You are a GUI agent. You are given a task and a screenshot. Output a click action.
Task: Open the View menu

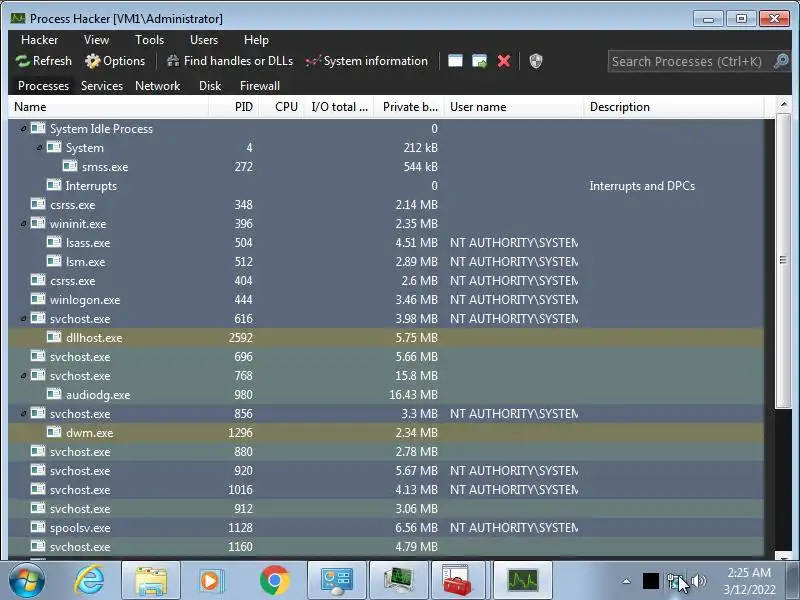[x=96, y=40]
